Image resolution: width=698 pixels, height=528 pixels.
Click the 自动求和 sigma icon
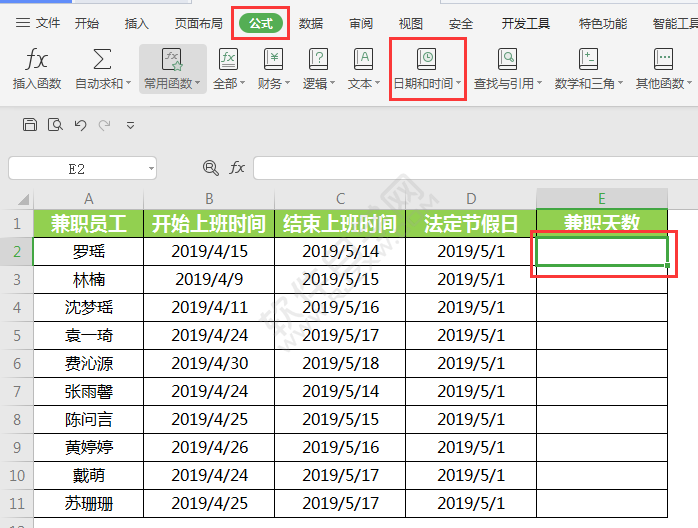pos(102,59)
